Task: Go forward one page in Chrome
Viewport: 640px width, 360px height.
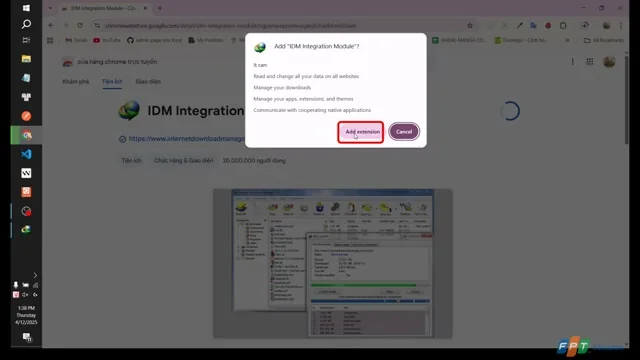Action: pos(66,25)
